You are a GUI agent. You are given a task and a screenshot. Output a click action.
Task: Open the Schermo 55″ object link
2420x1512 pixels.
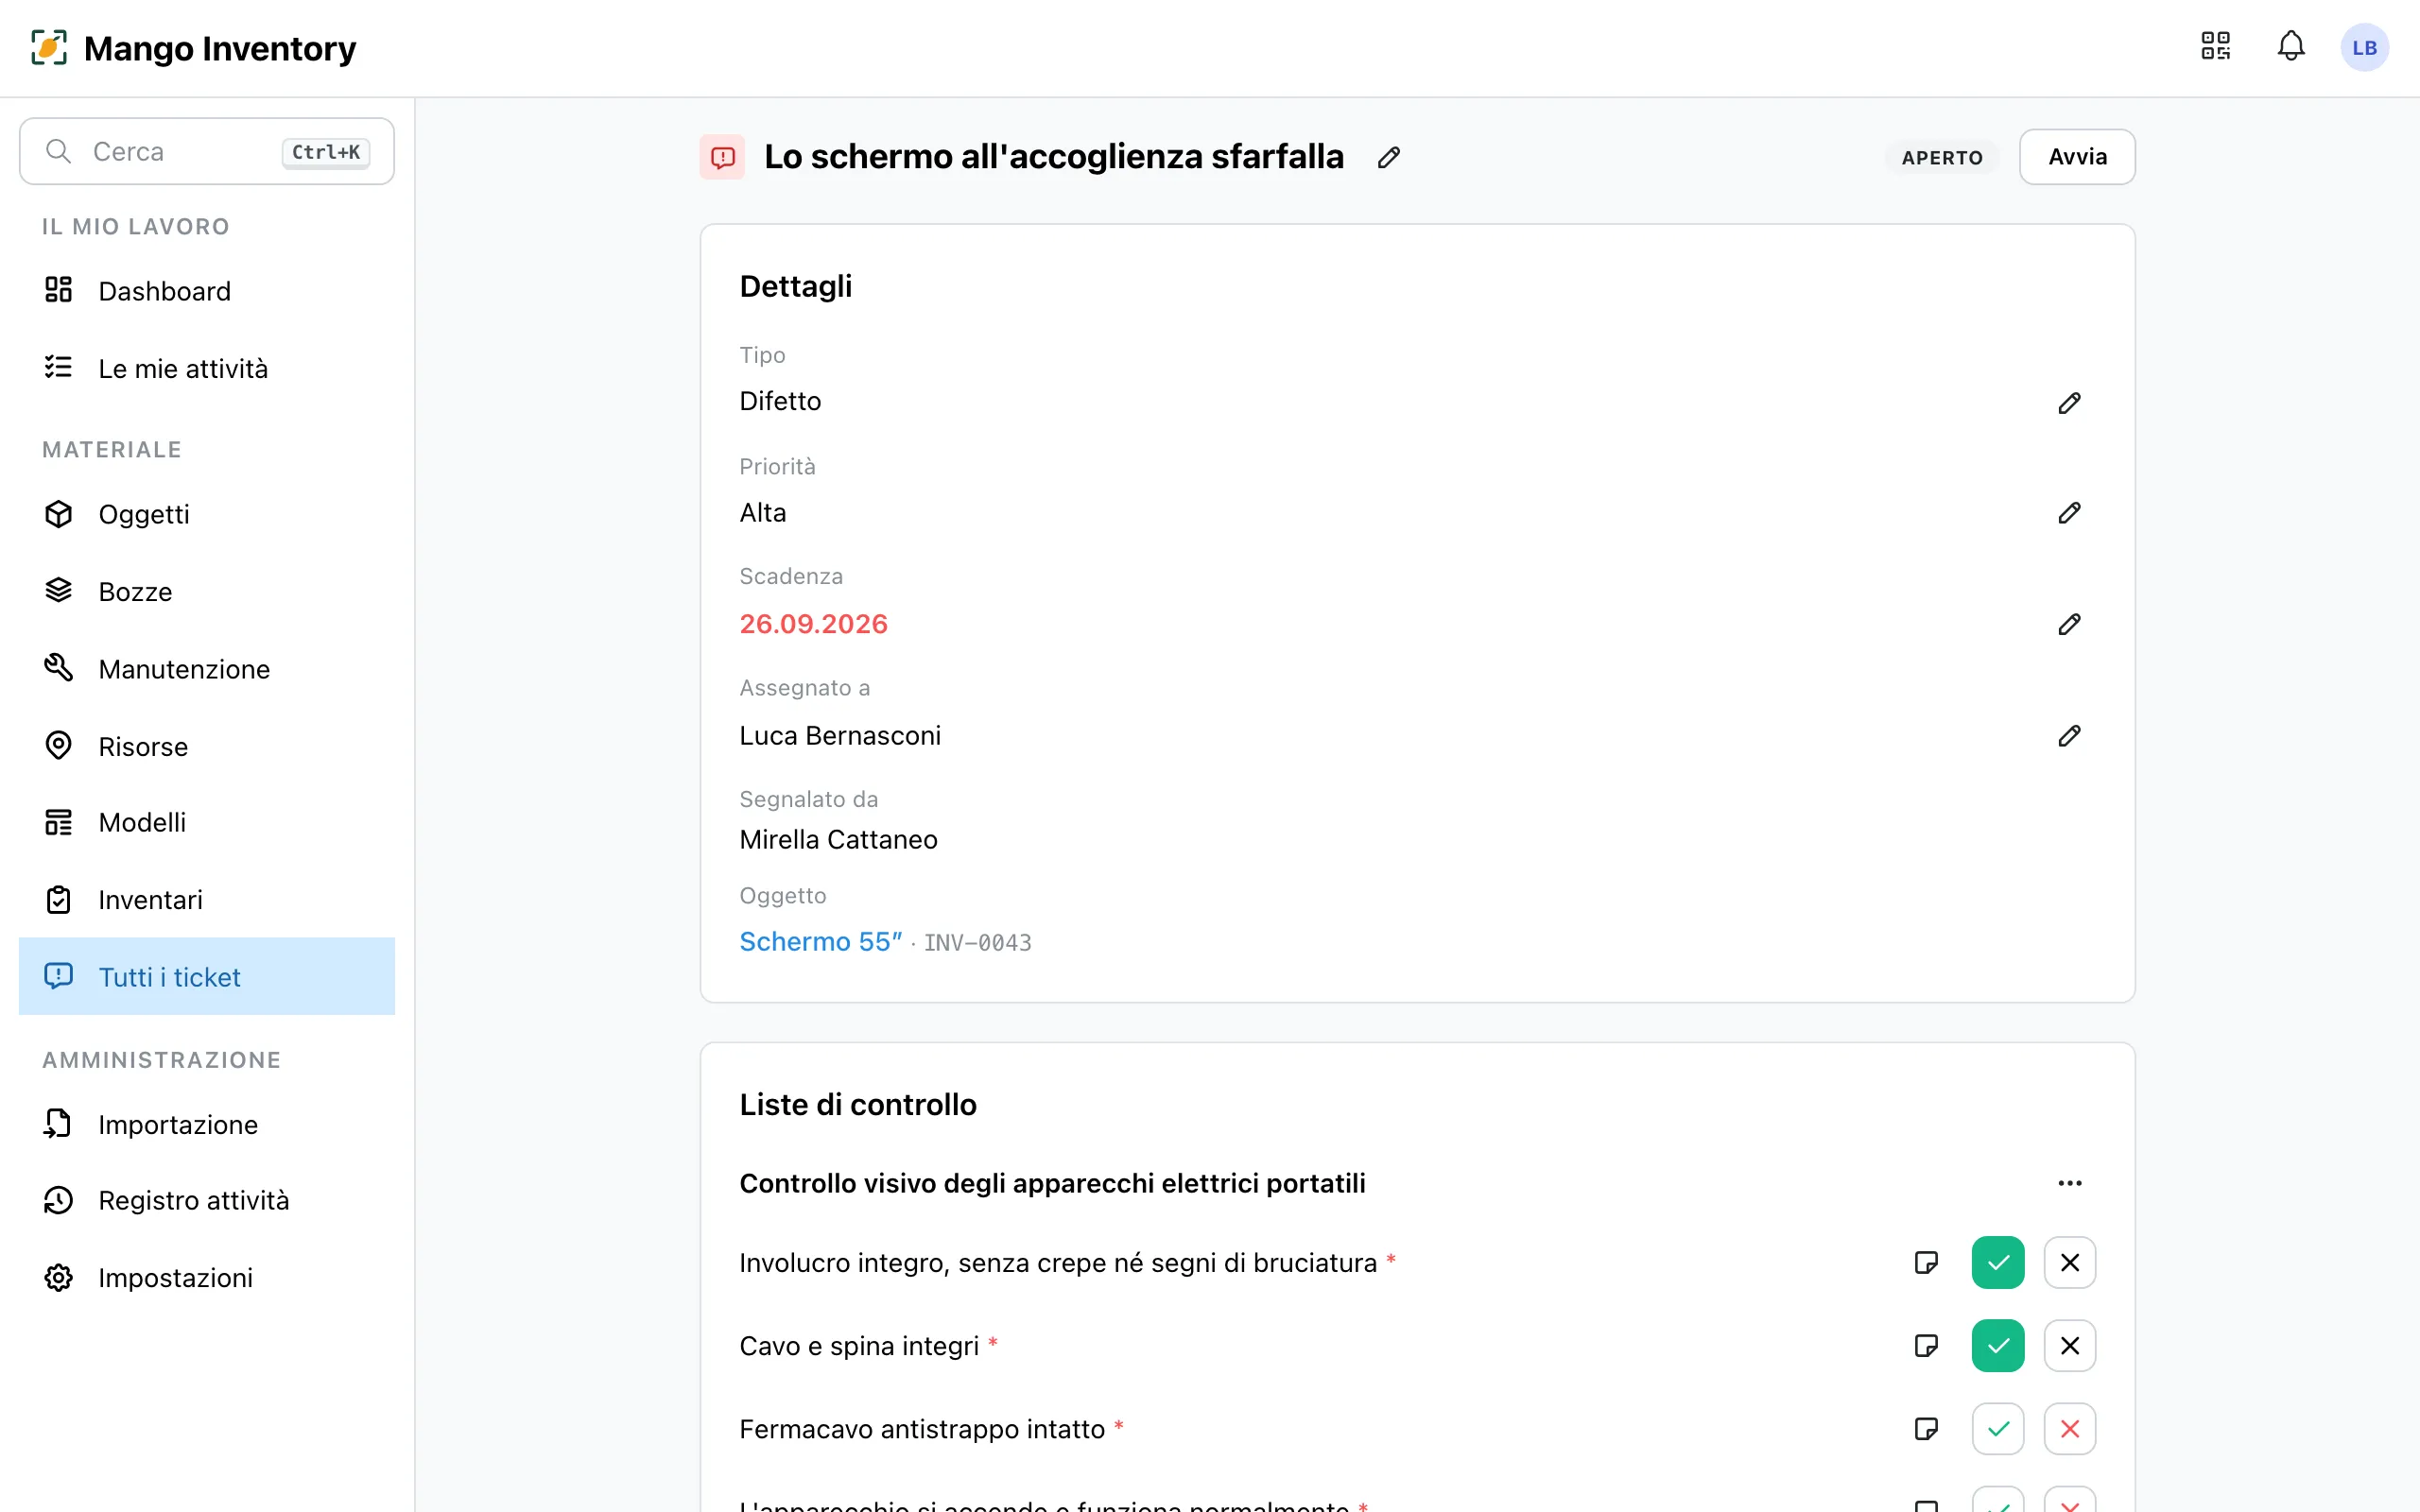point(820,942)
